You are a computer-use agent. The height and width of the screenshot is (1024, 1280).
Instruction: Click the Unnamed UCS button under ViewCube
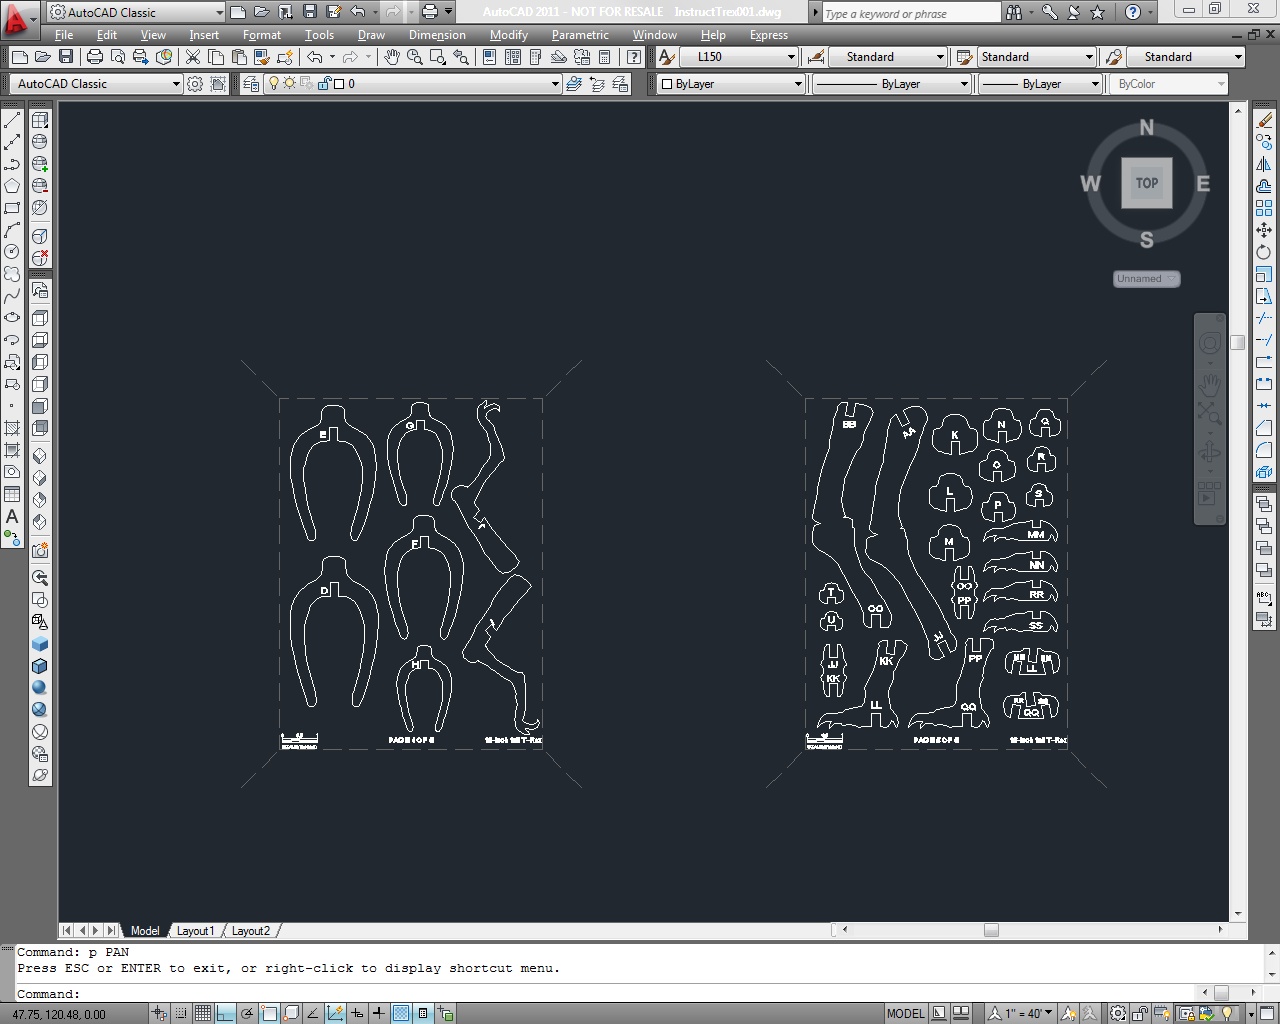(x=1146, y=279)
